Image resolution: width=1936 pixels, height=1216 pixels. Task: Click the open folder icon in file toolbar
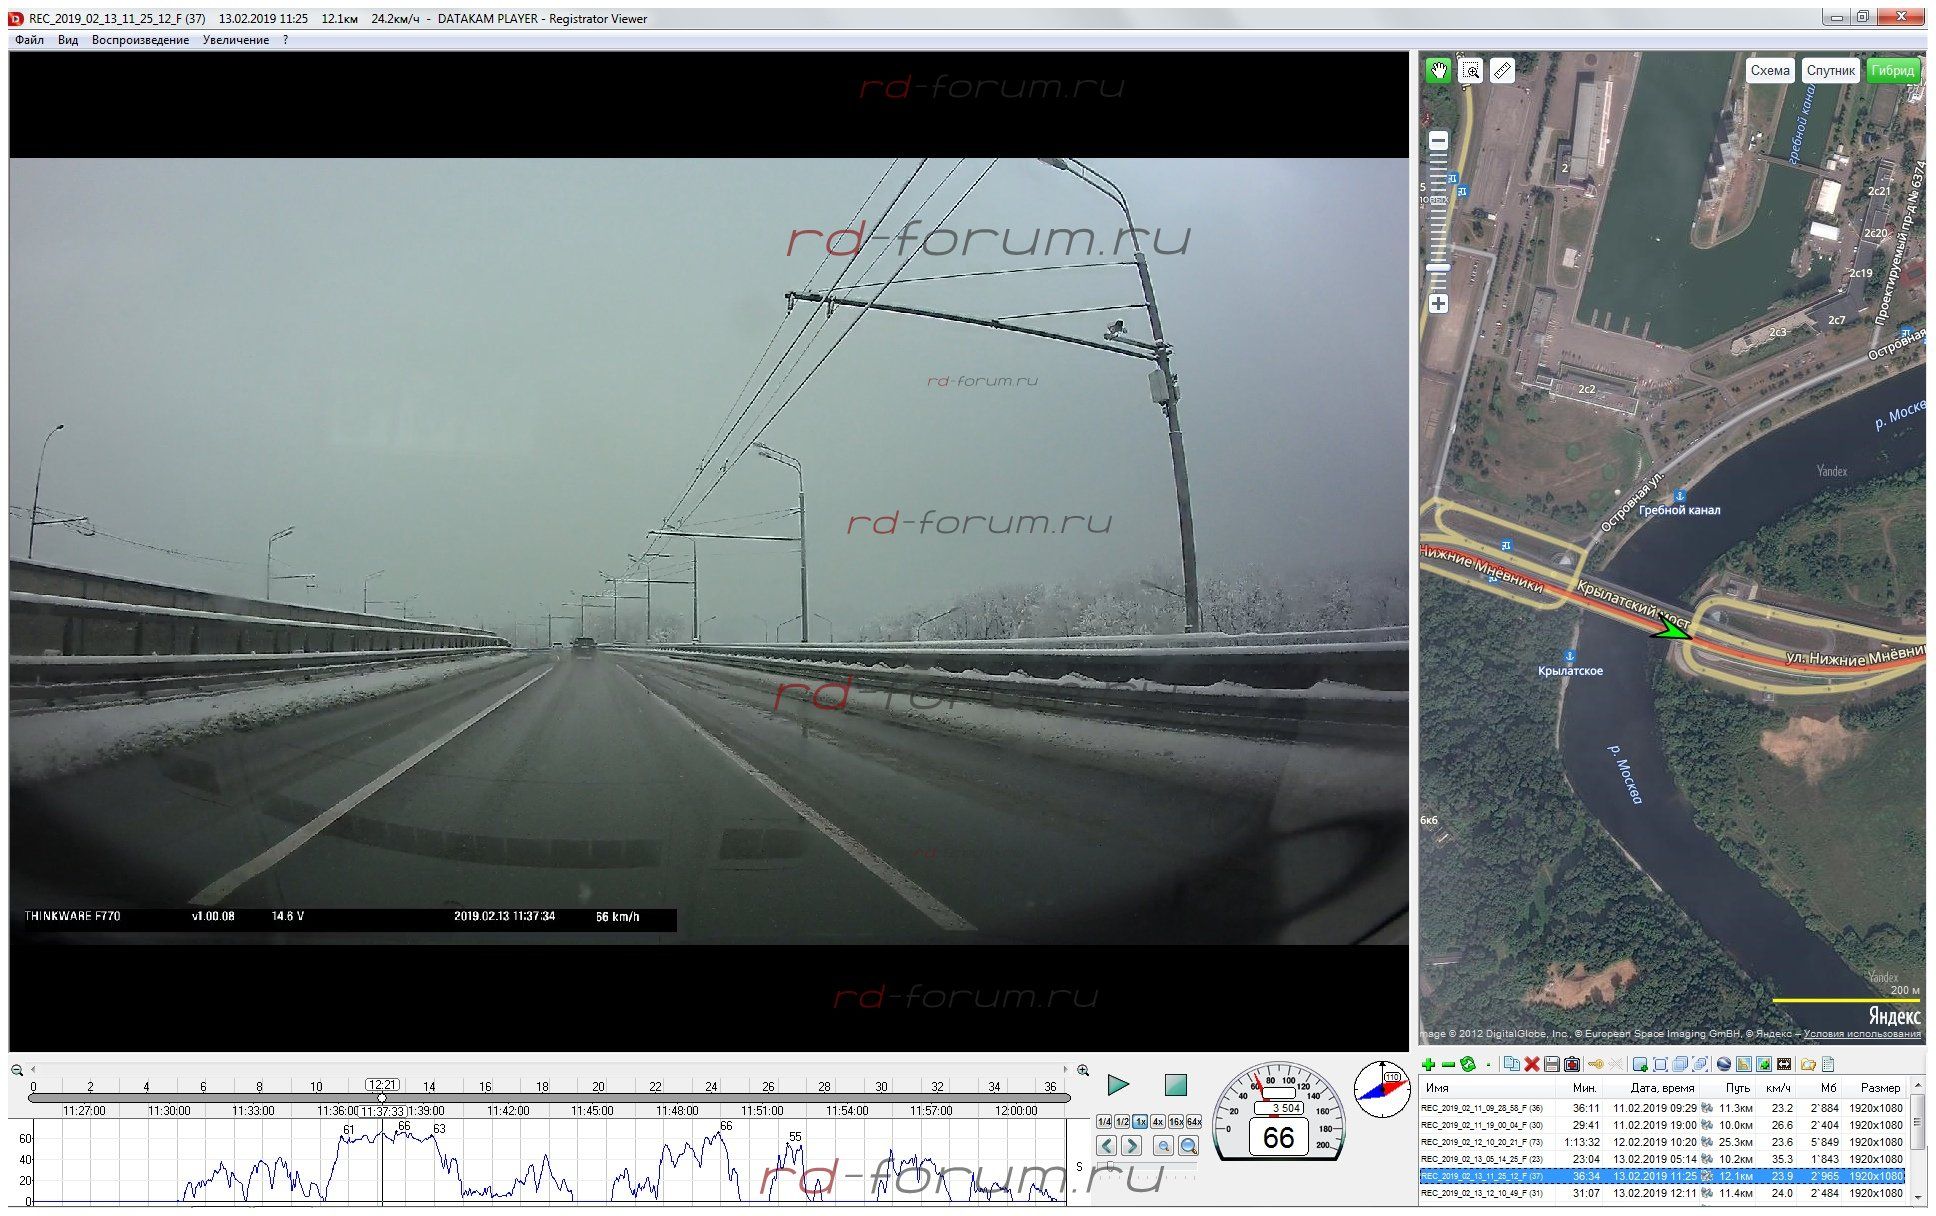pyautogui.click(x=1807, y=1064)
